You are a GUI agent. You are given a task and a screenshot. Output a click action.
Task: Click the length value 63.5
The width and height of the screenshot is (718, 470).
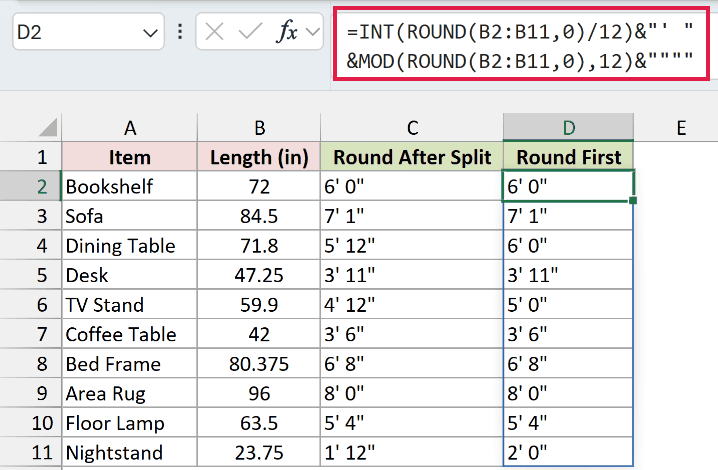click(259, 422)
